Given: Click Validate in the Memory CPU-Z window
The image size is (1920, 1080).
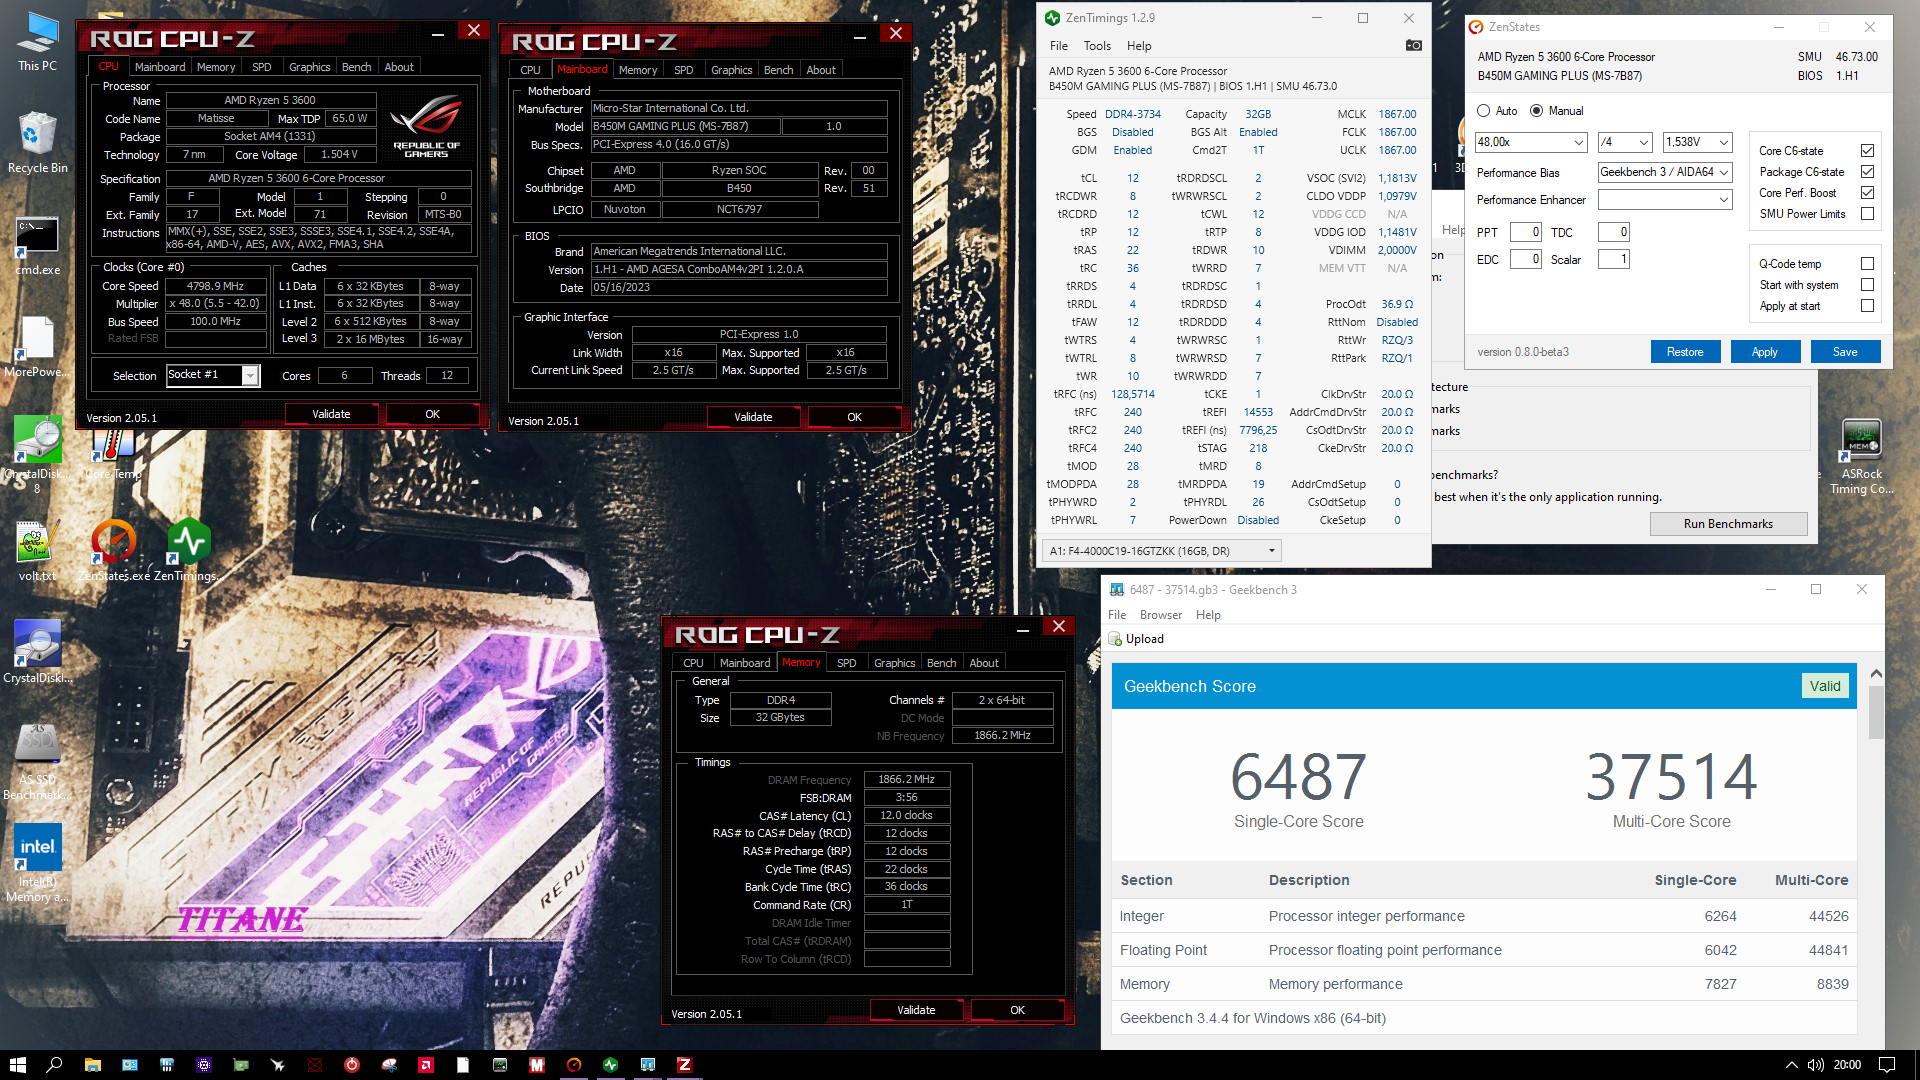Looking at the screenshot, I should [x=916, y=1010].
